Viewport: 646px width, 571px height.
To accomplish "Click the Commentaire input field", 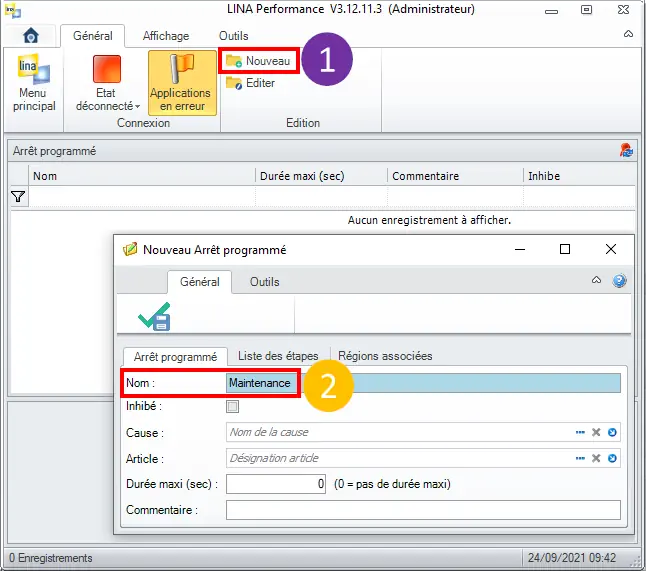I will (423, 510).
